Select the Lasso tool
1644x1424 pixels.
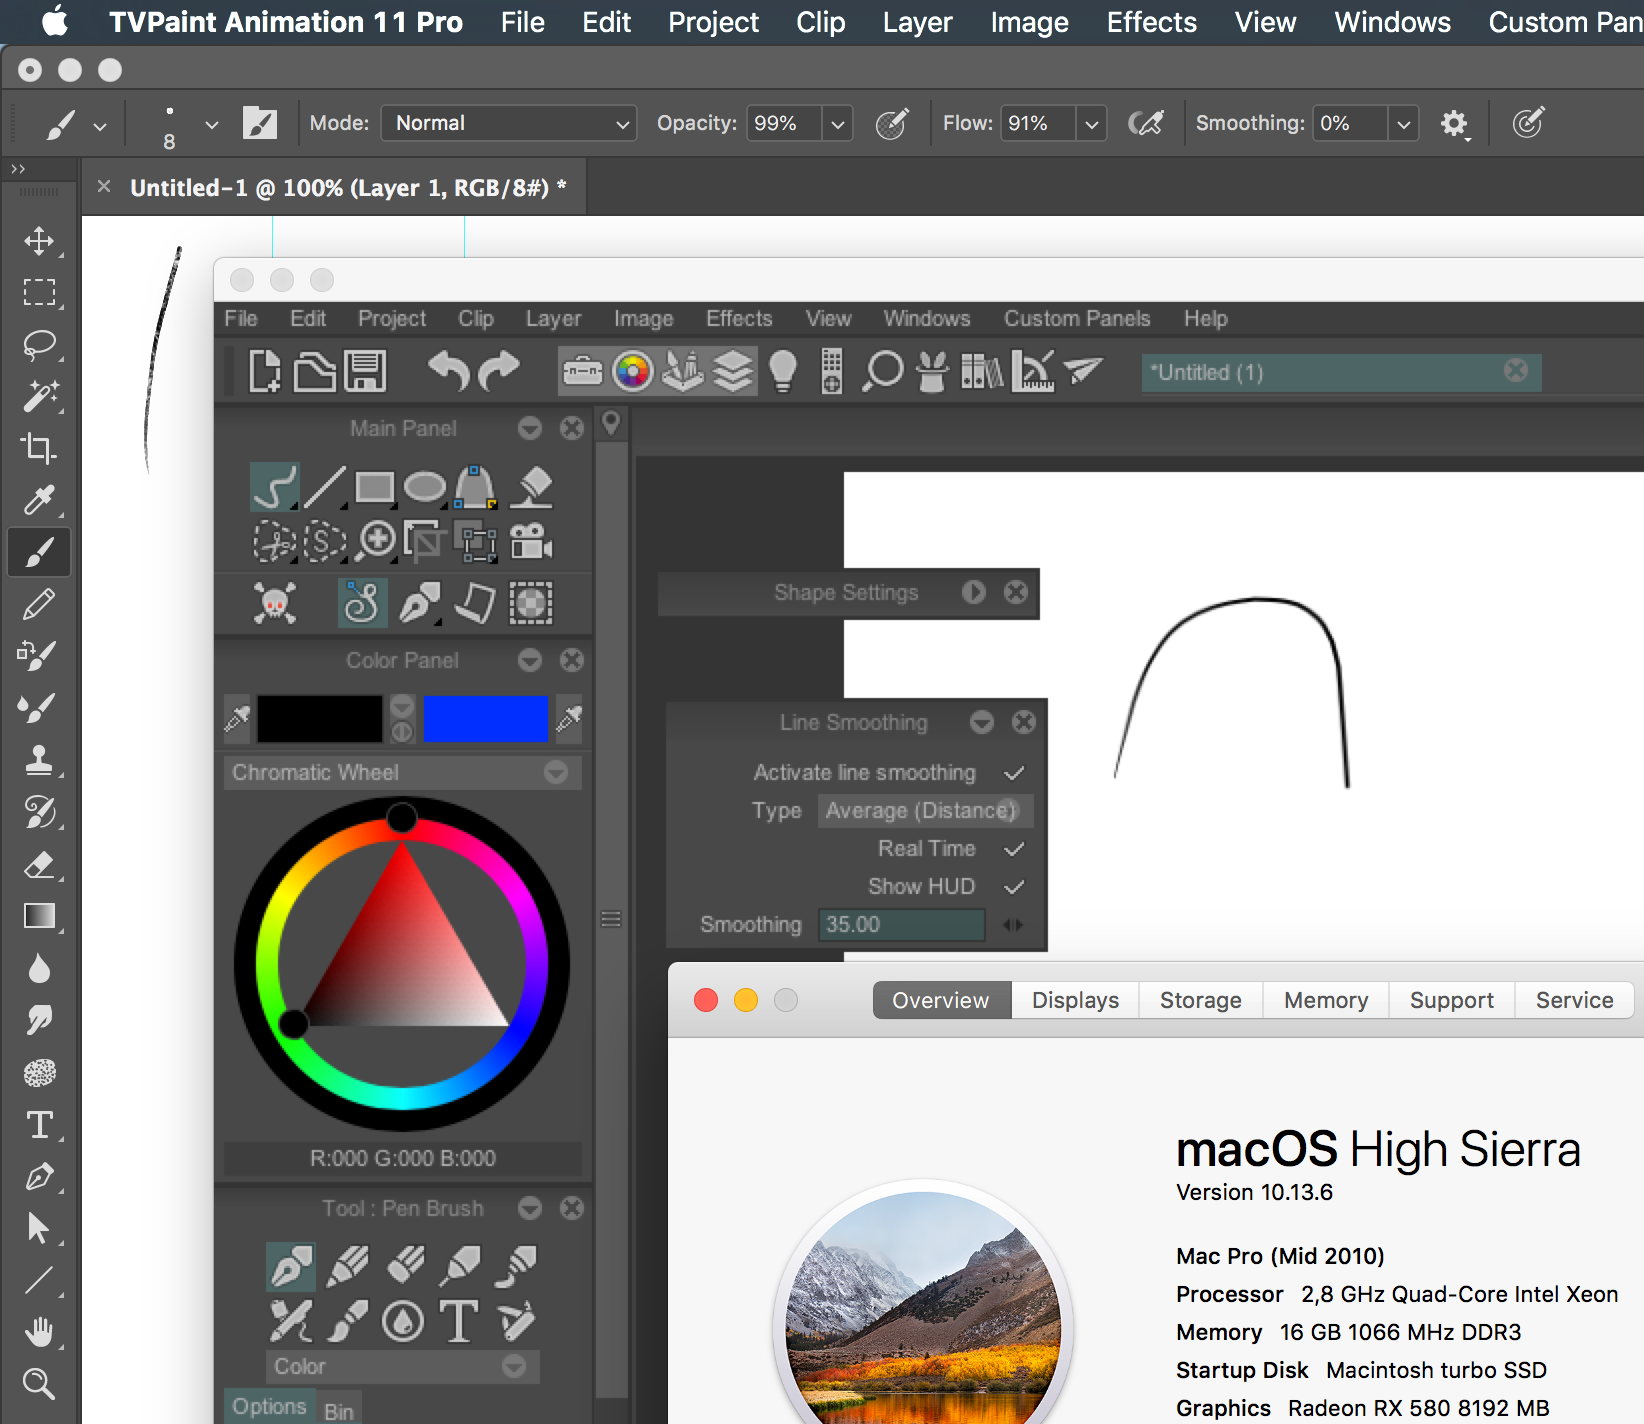point(39,345)
